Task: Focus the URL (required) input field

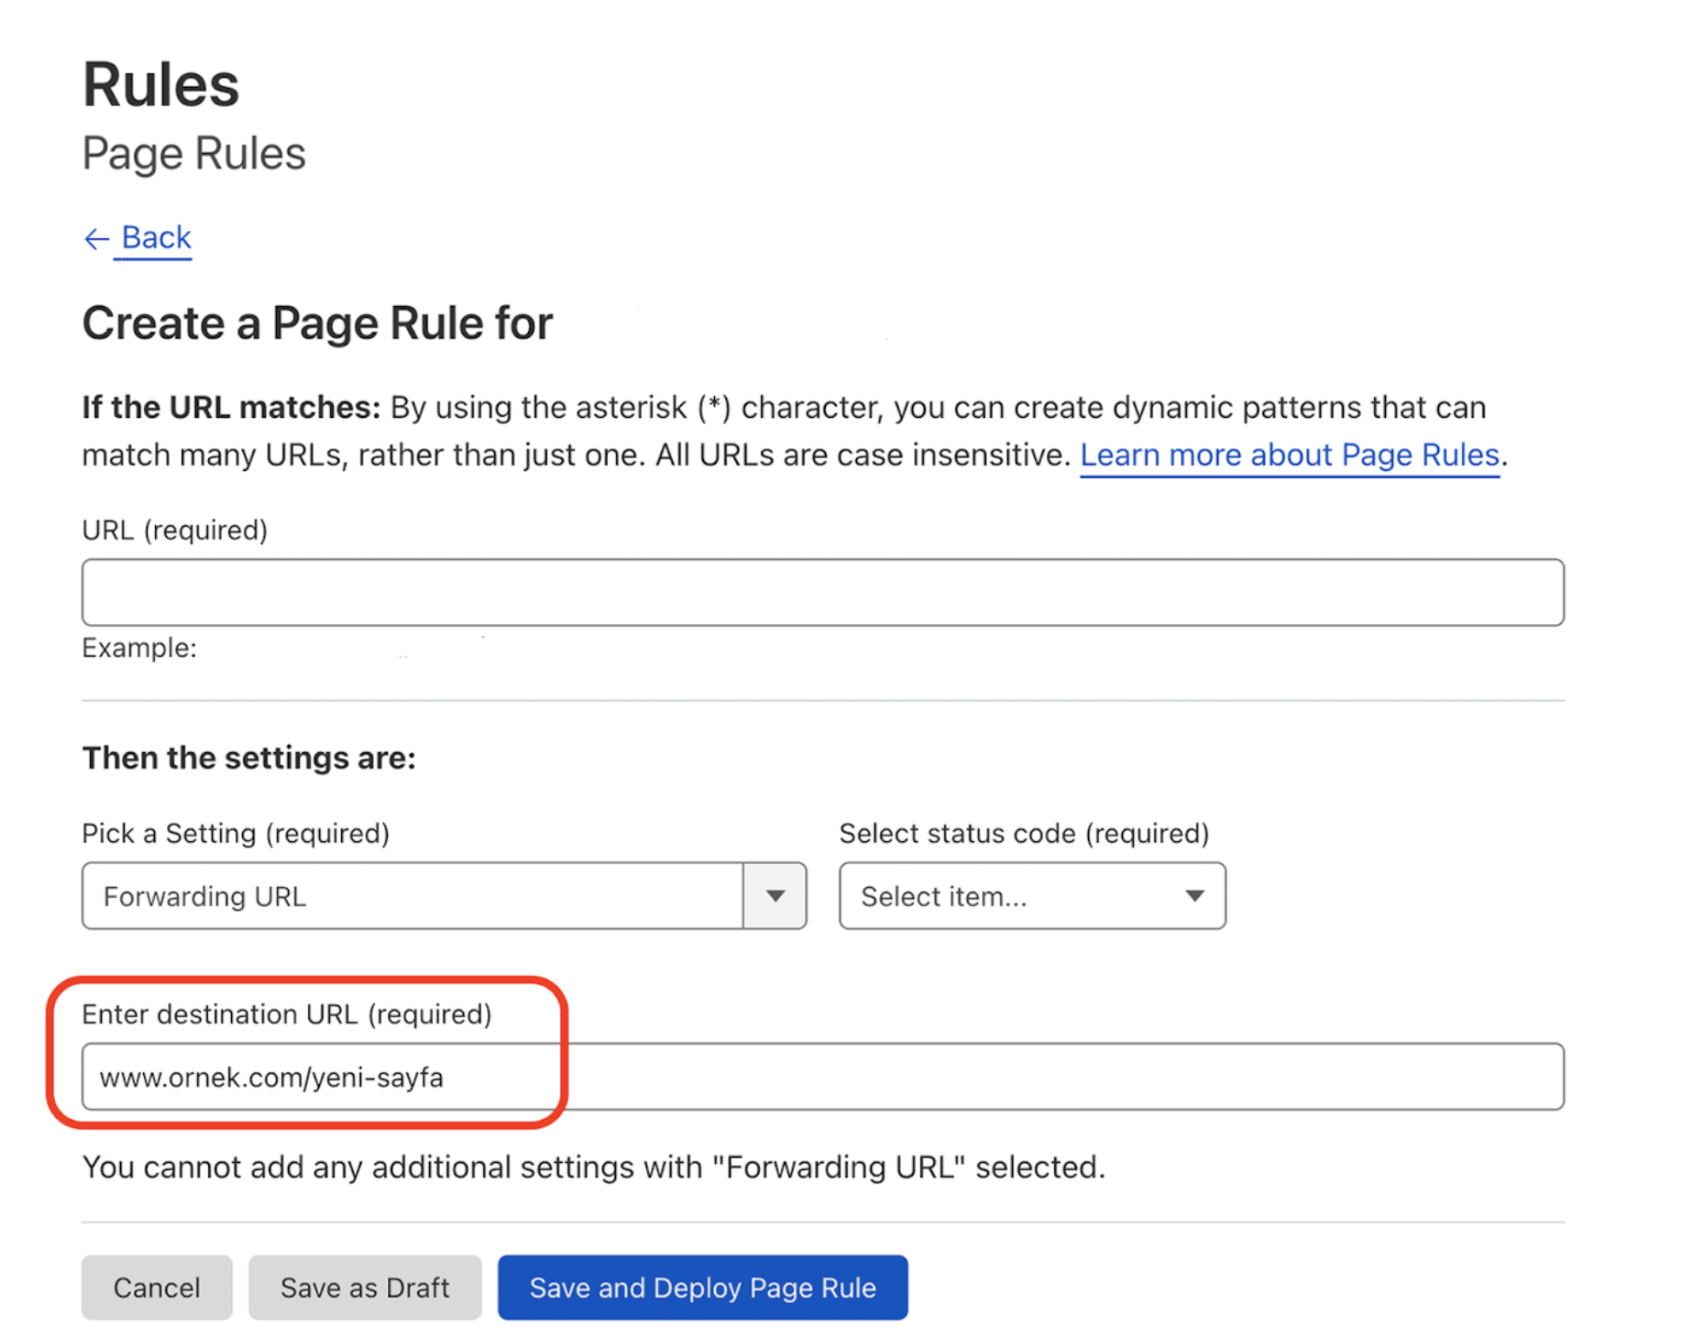Action: (823, 592)
